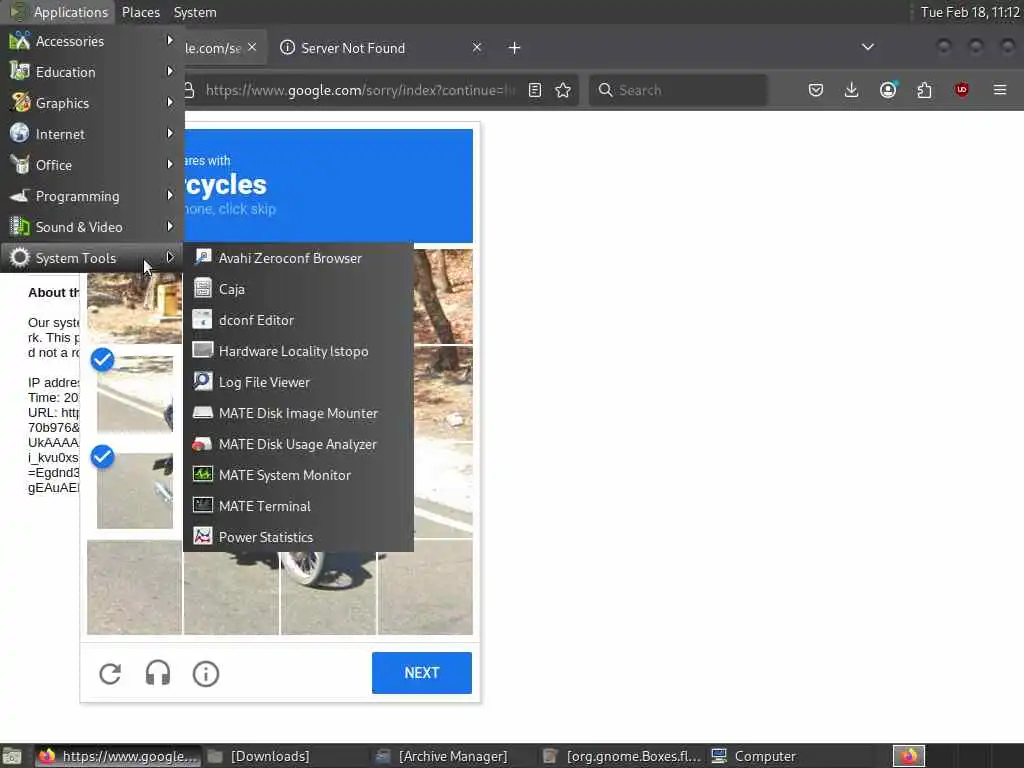Click the clock showing Tue Feb 18
The width and height of the screenshot is (1024, 768).
tap(970, 12)
